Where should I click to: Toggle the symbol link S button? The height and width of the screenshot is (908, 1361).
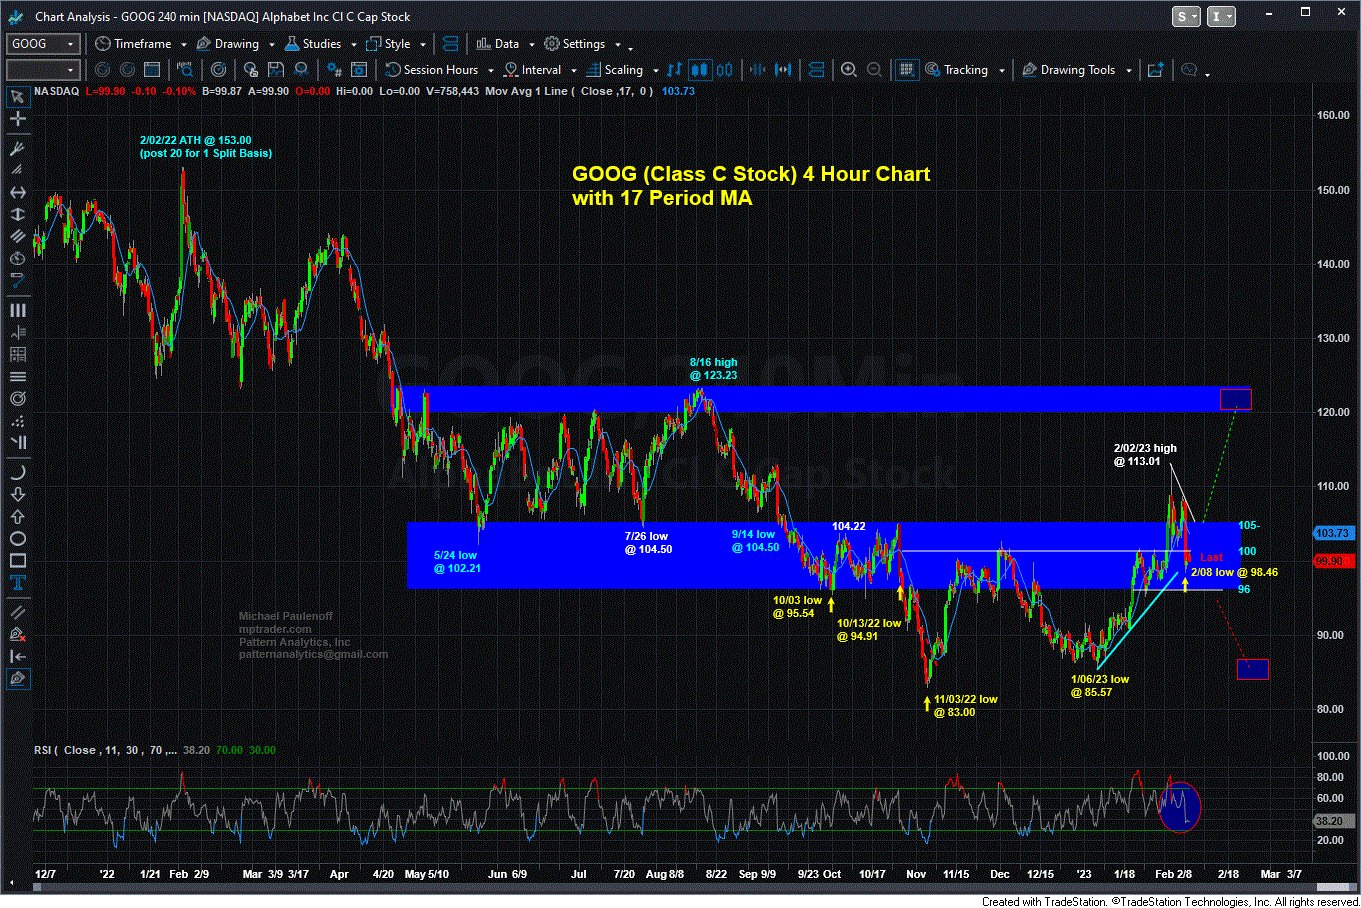(x=1185, y=16)
